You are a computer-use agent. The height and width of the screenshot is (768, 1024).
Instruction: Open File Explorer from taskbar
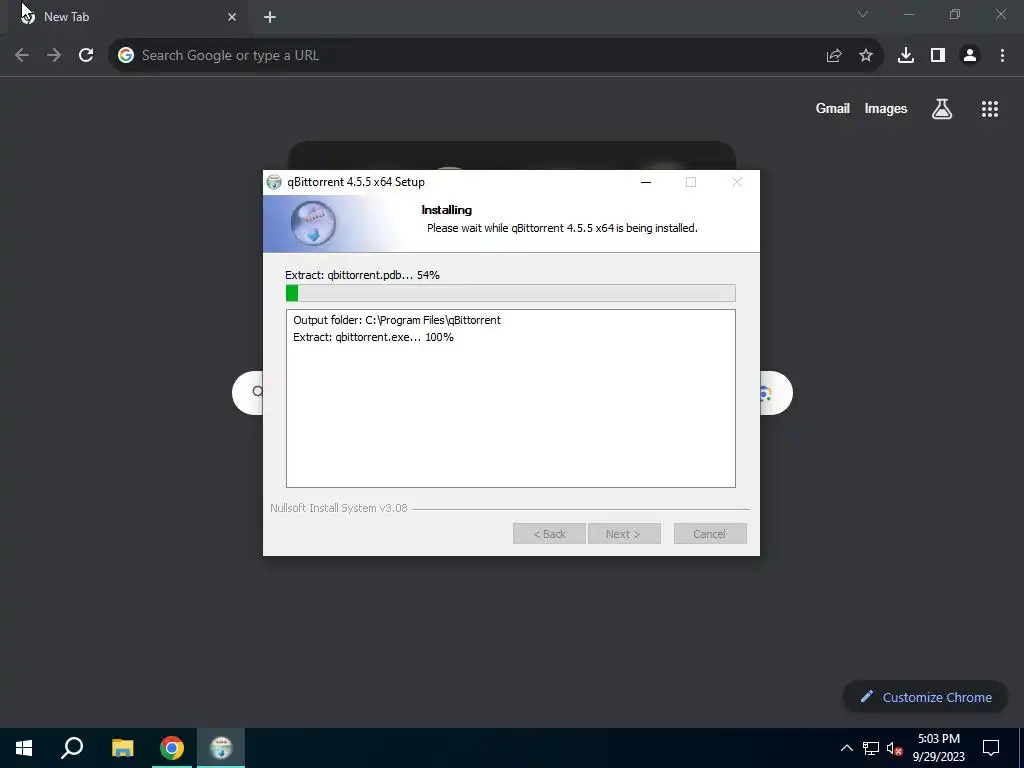(122, 748)
